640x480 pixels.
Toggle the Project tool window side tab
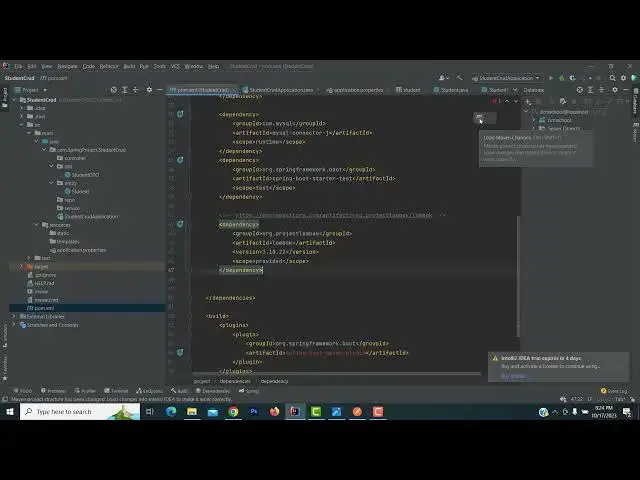[4, 97]
